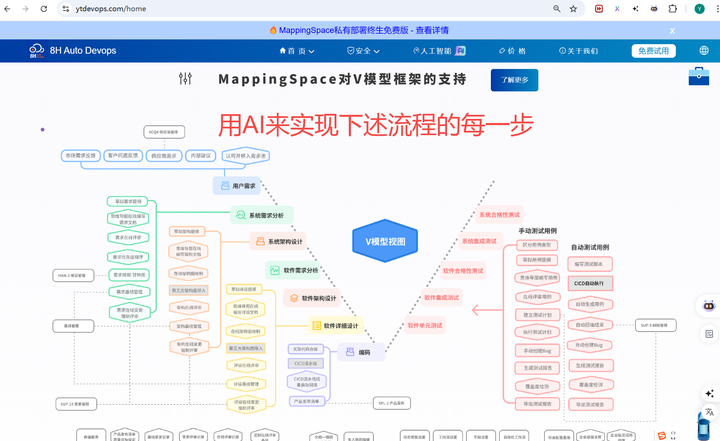Viewport: 720px width, 441px height.
Task: Click the 免费试用 button
Action: 653,51
